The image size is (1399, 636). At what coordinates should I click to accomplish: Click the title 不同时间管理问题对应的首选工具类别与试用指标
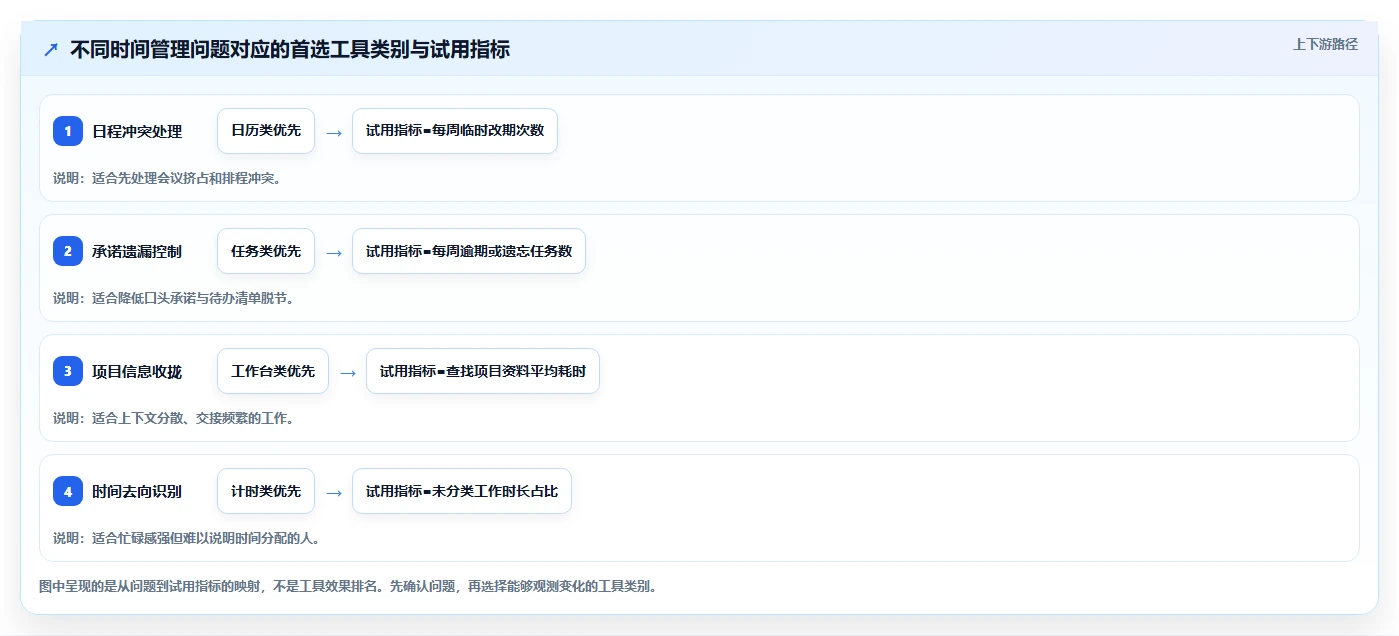tap(290, 50)
